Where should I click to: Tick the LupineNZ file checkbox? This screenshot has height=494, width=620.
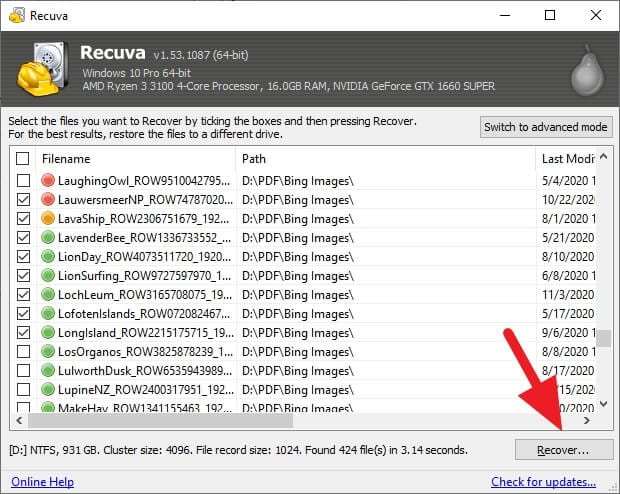pos(23,389)
